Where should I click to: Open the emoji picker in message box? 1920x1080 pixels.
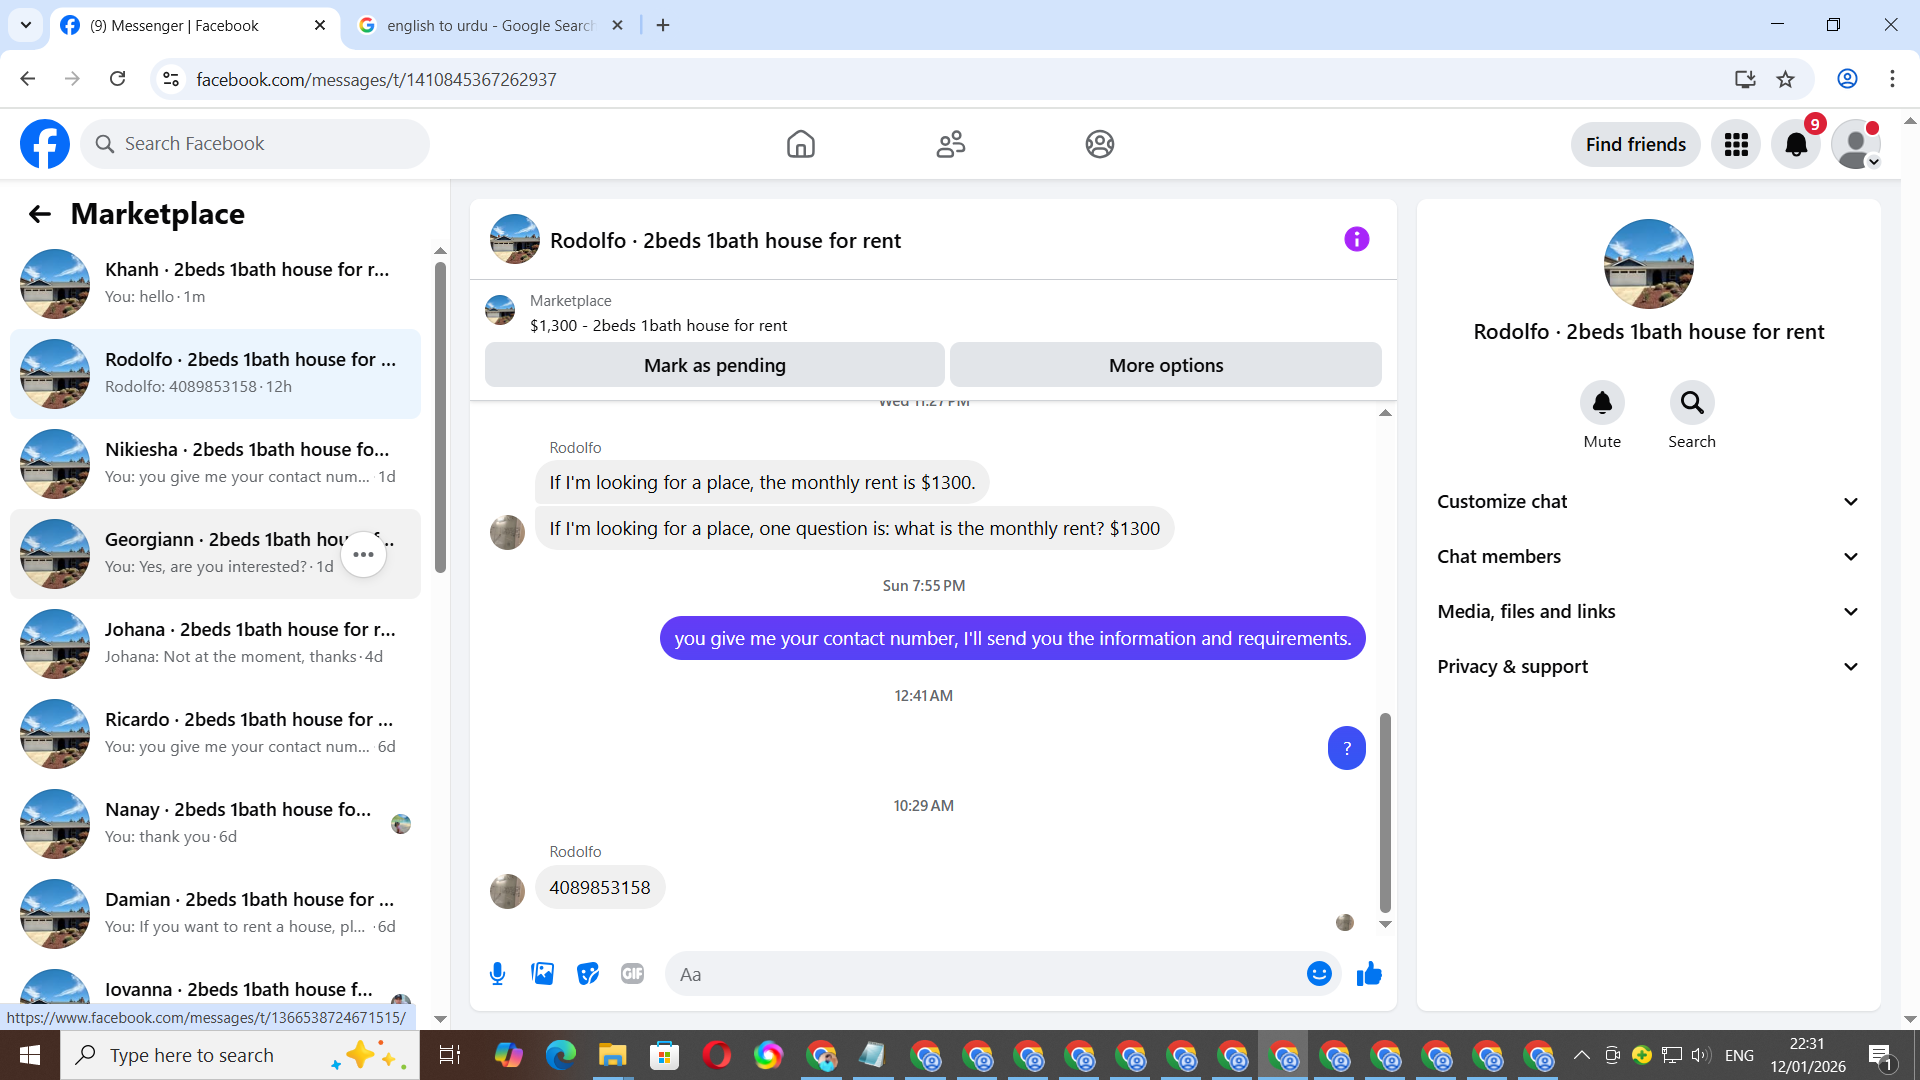1319,974
